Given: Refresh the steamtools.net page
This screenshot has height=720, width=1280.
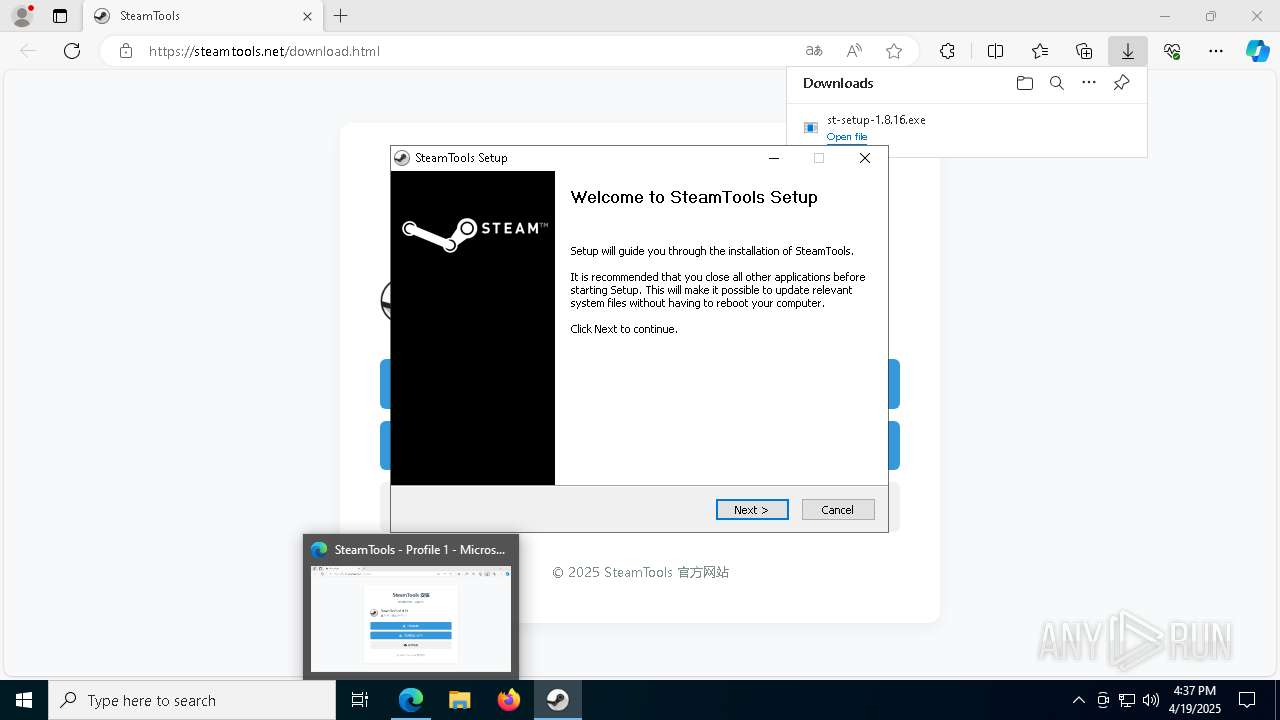Looking at the screenshot, I should click(x=72, y=51).
